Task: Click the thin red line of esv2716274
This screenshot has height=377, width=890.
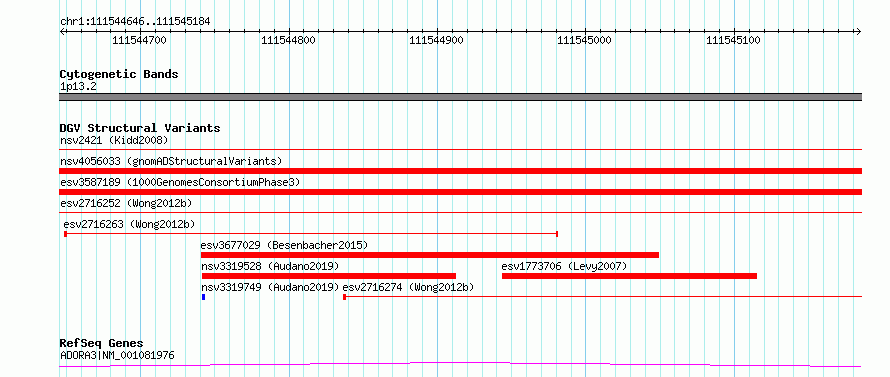Action: tap(602, 296)
